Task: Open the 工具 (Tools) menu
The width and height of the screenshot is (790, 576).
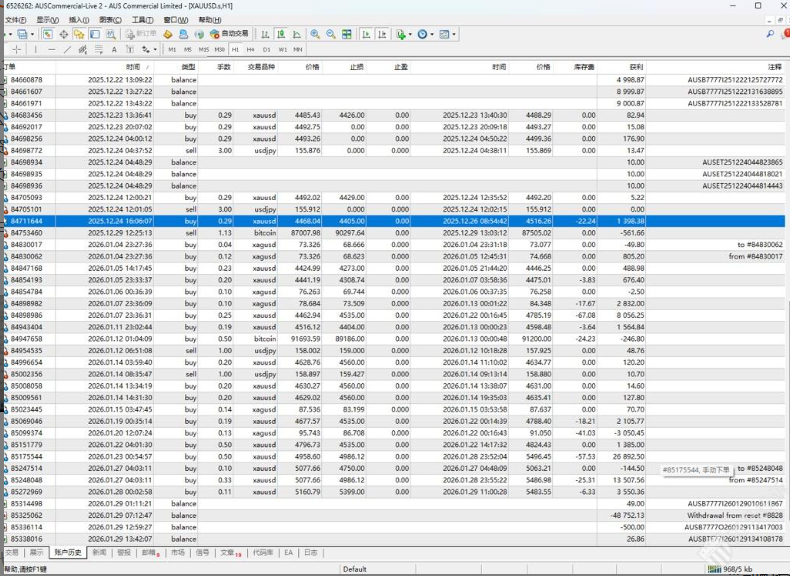Action: pos(143,19)
